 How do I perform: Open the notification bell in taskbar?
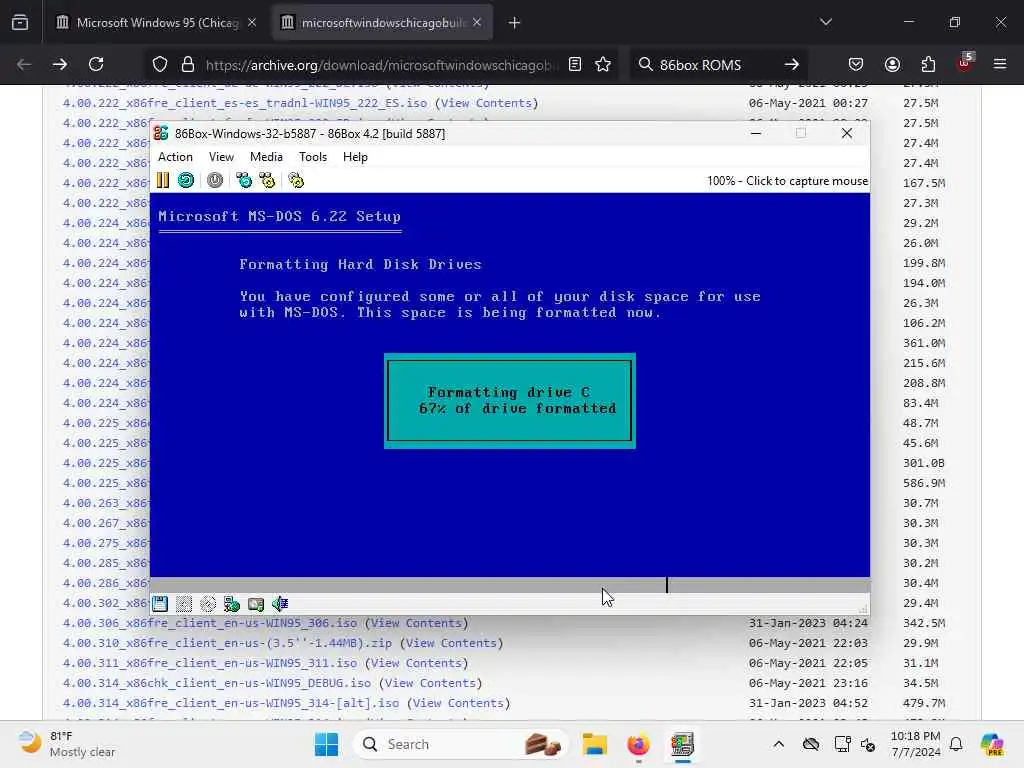[x=956, y=744]
